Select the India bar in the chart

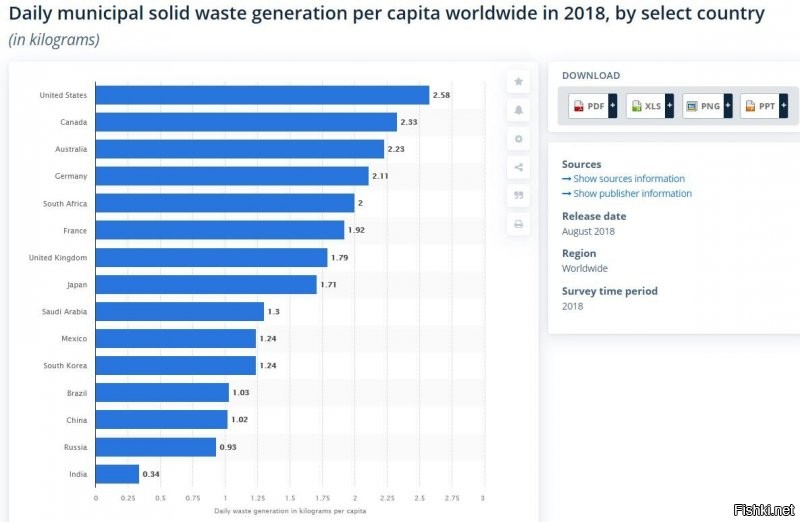click(x=117, y=473)
